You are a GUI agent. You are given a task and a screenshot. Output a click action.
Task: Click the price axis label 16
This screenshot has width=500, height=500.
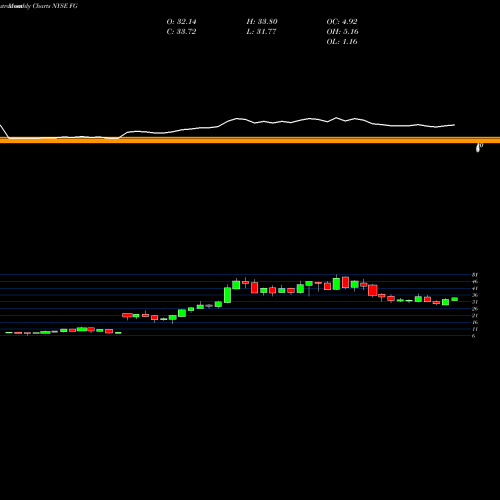click(475, 322)
